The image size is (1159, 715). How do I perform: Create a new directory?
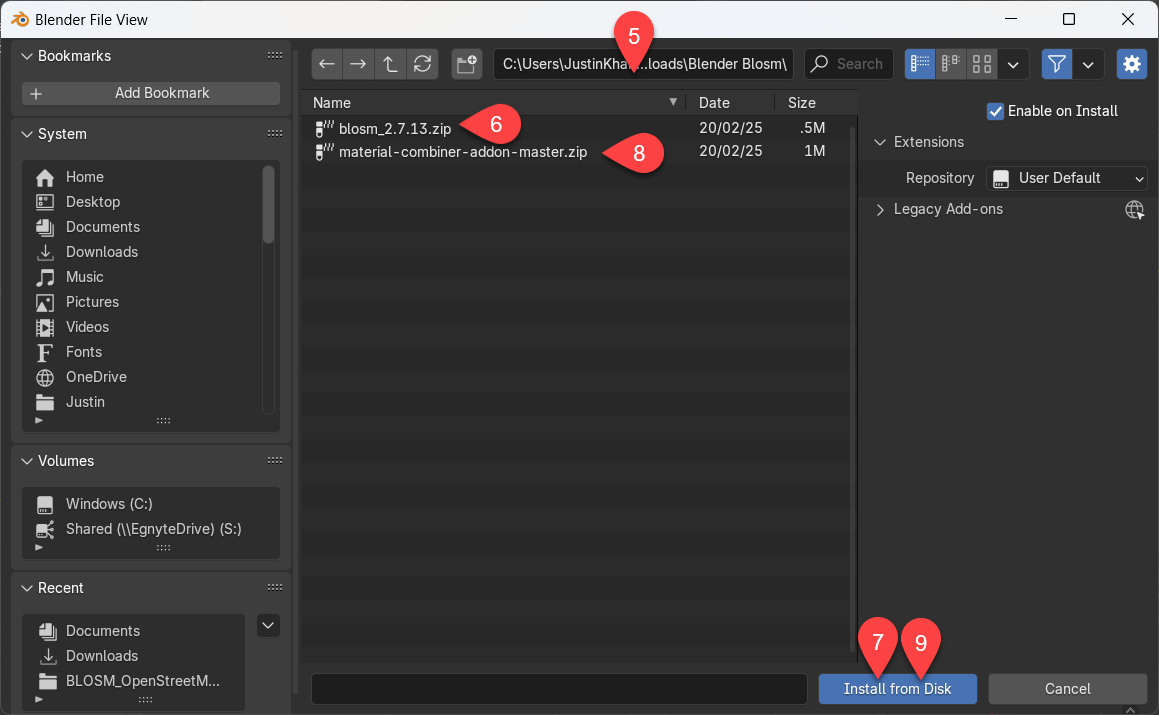[467, 64]
